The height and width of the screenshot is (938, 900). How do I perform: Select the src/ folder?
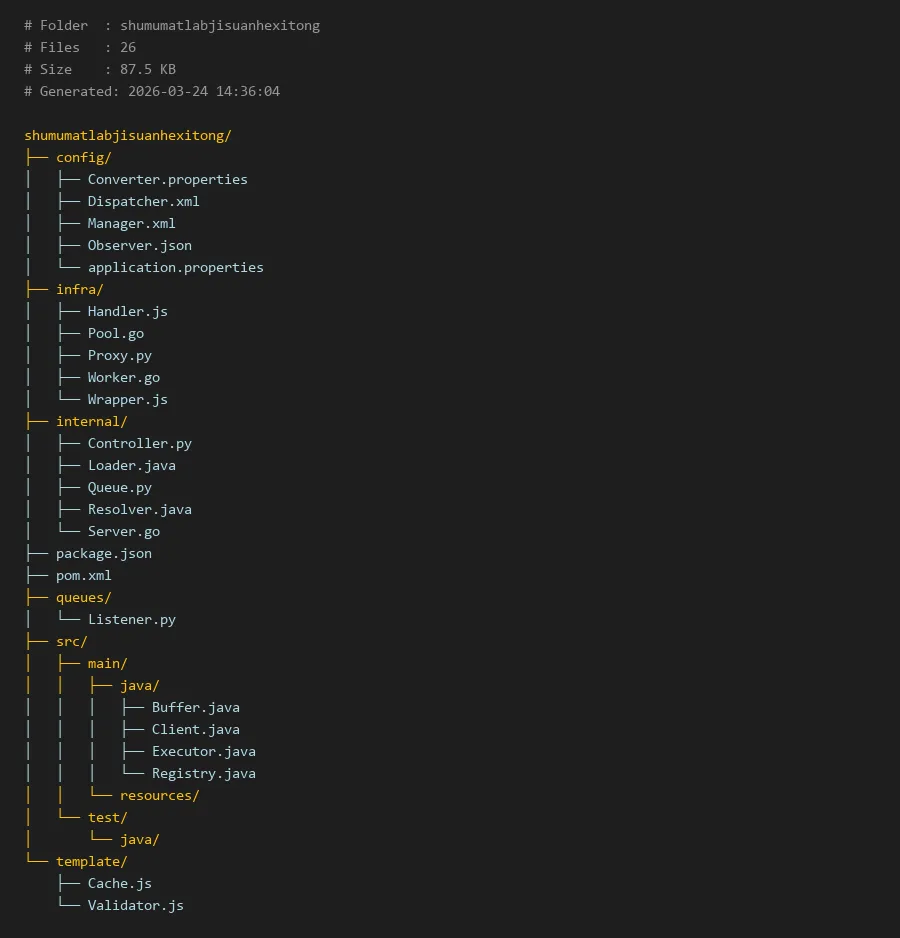[71, 641]
